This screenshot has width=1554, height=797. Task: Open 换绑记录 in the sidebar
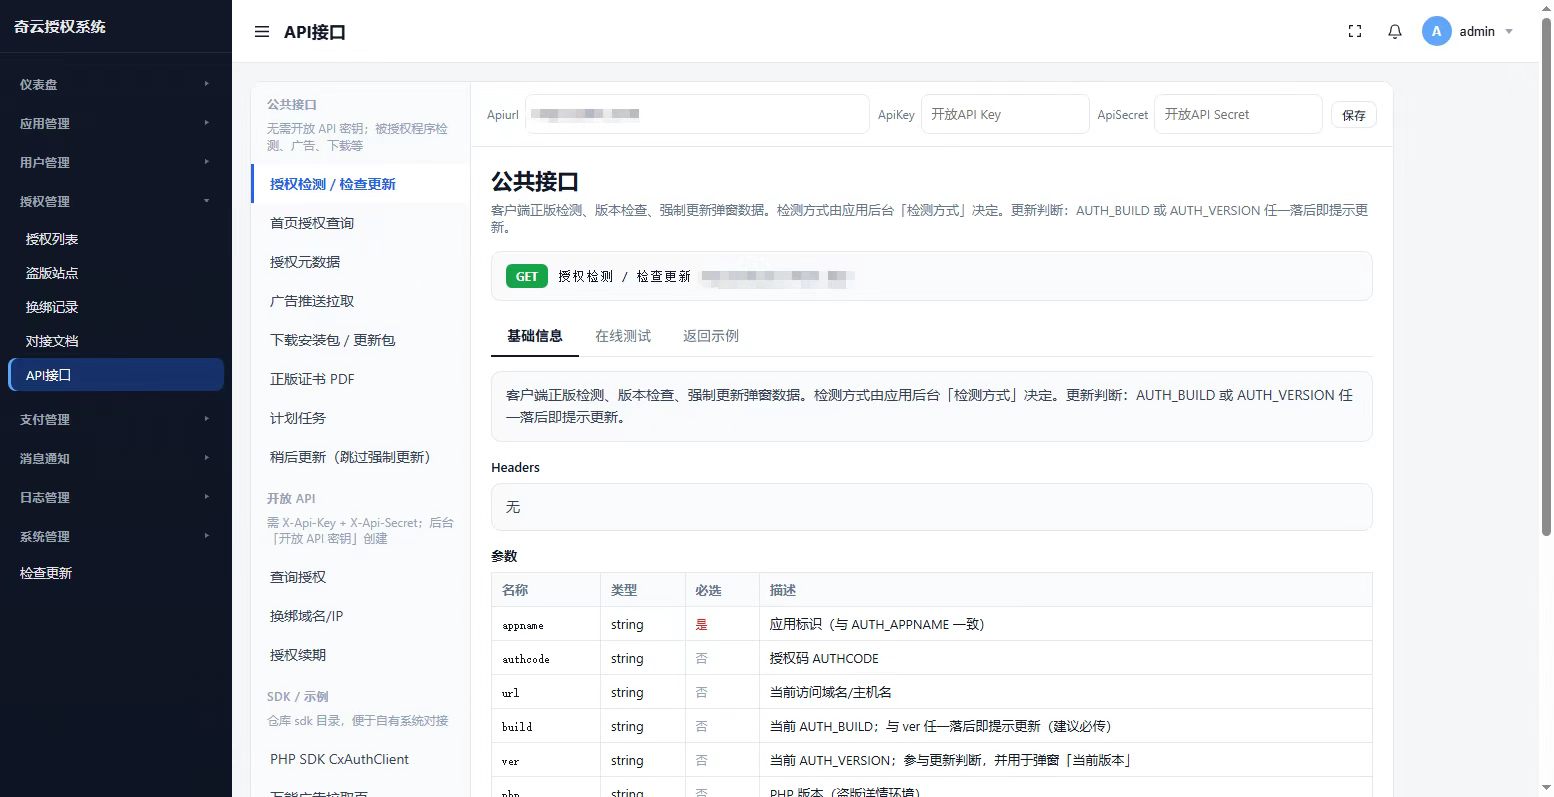click(x=116, y=307)
